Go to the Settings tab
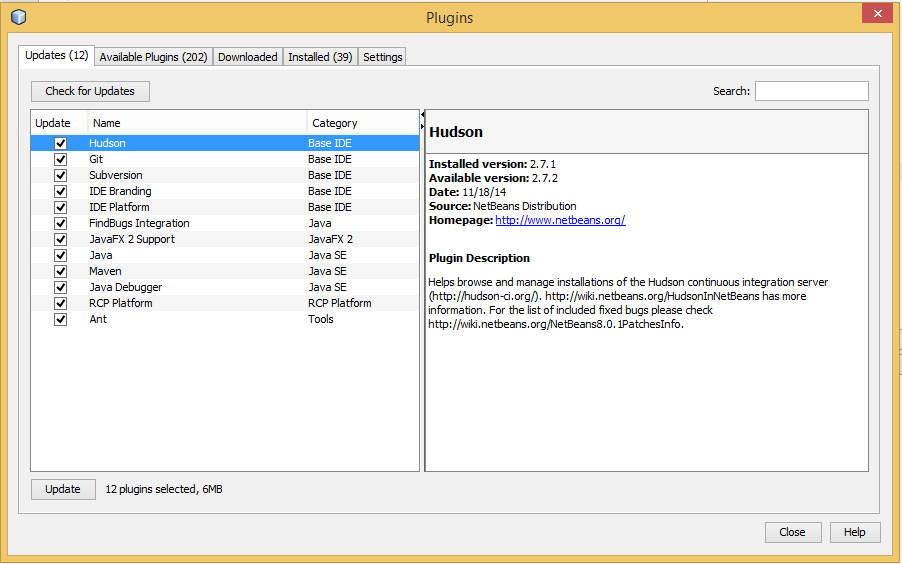Viewport: 902px width, 564px height. pyautogui.click(x=382, y=57)
